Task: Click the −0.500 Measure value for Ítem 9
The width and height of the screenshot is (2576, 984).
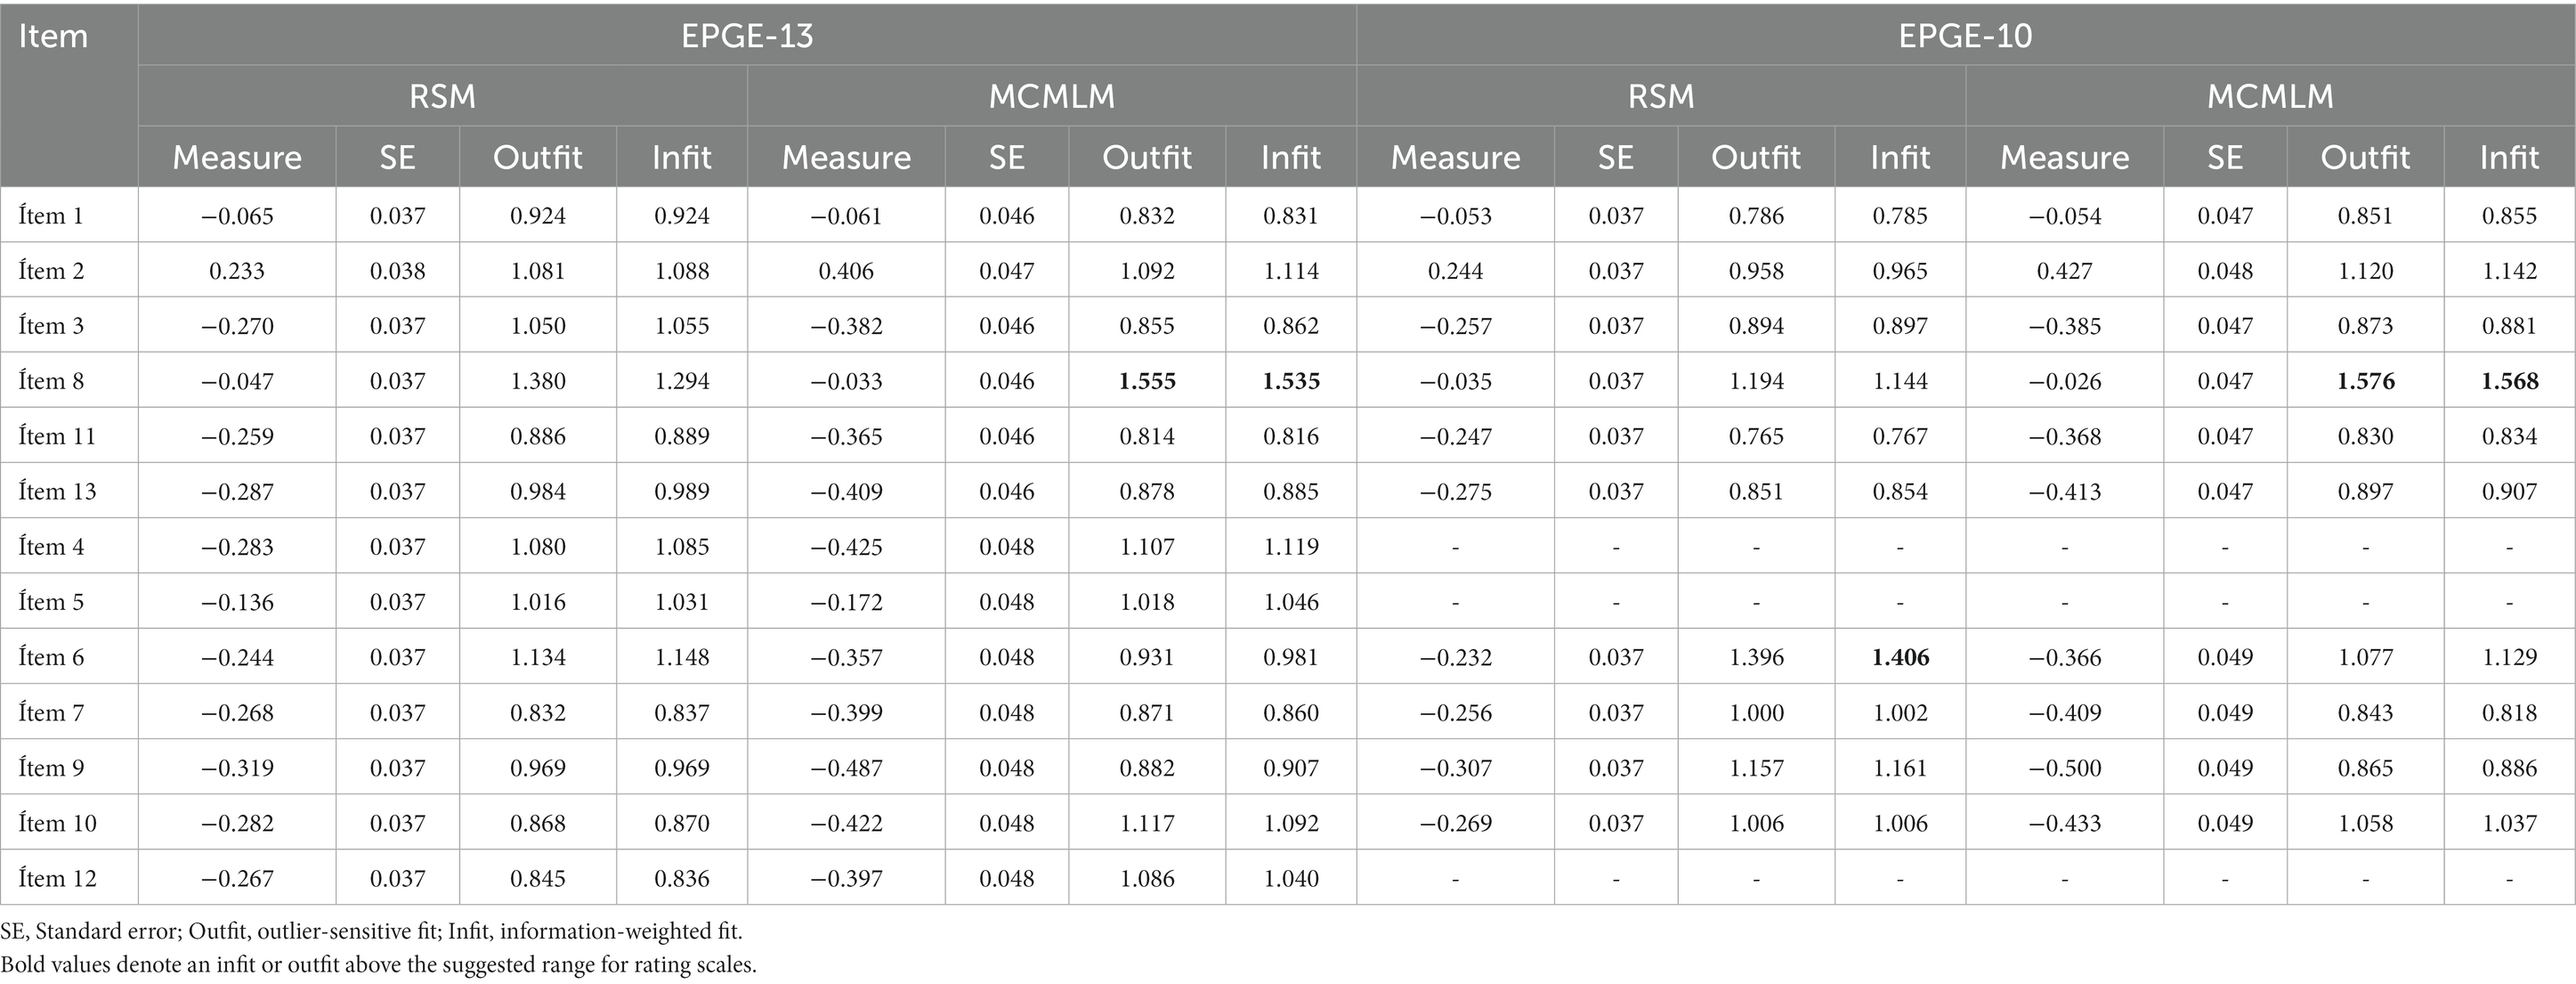Action: click(2065, 768)
